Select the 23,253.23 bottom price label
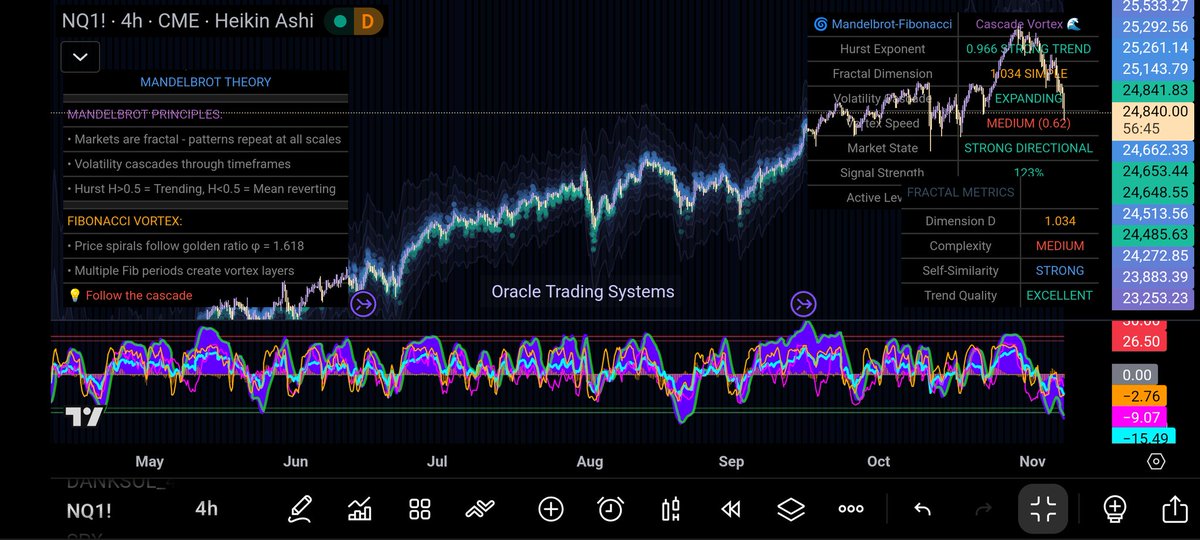1200x540 pixels. pyautogui.click(x=1156, y=298)
